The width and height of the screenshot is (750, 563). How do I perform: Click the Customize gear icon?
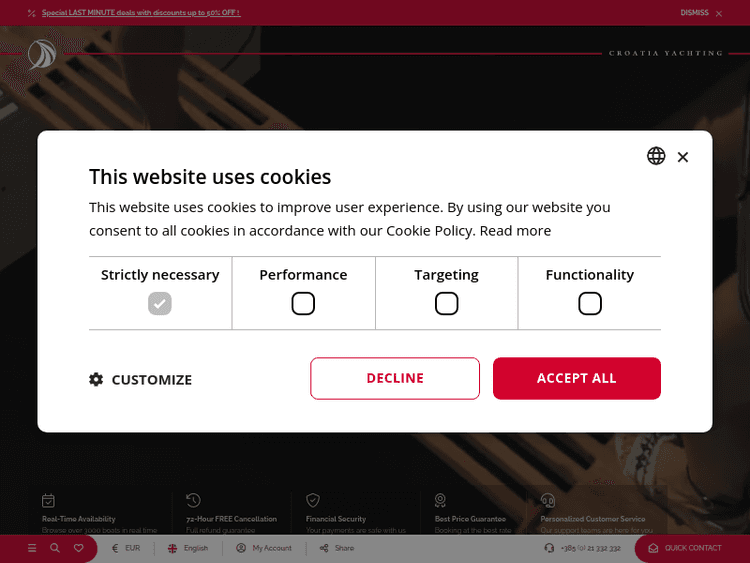pyautogui.click(x=96, y=380)
